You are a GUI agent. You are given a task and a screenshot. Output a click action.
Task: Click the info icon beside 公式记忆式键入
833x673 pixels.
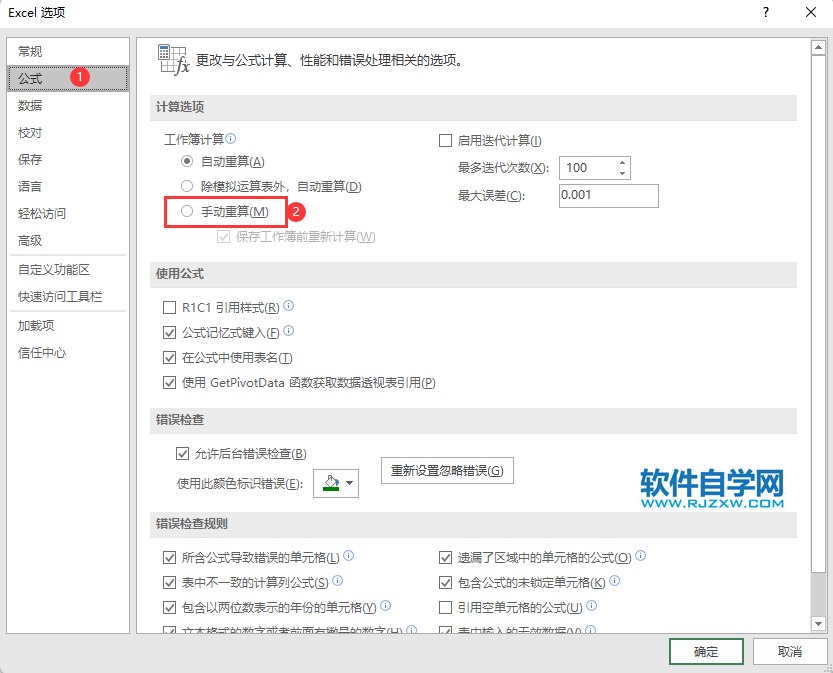click(x=288, y=330)
